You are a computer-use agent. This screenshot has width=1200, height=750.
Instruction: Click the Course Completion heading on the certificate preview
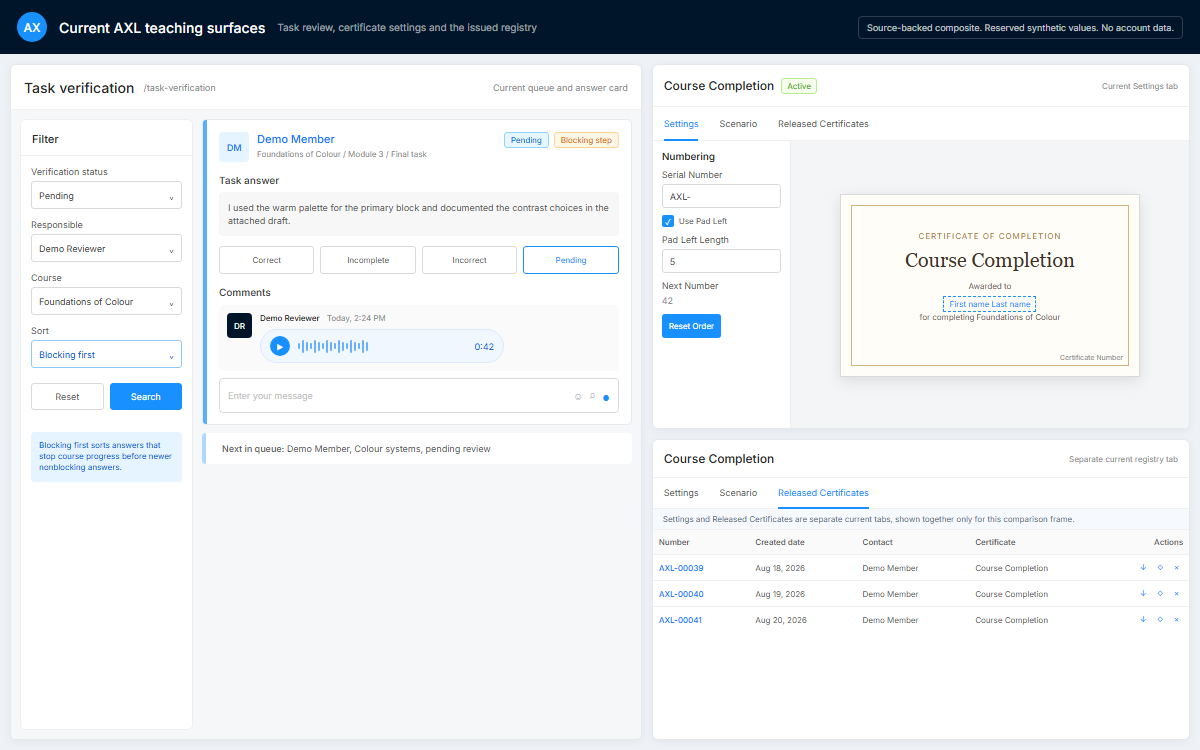[x=990, y=260]
